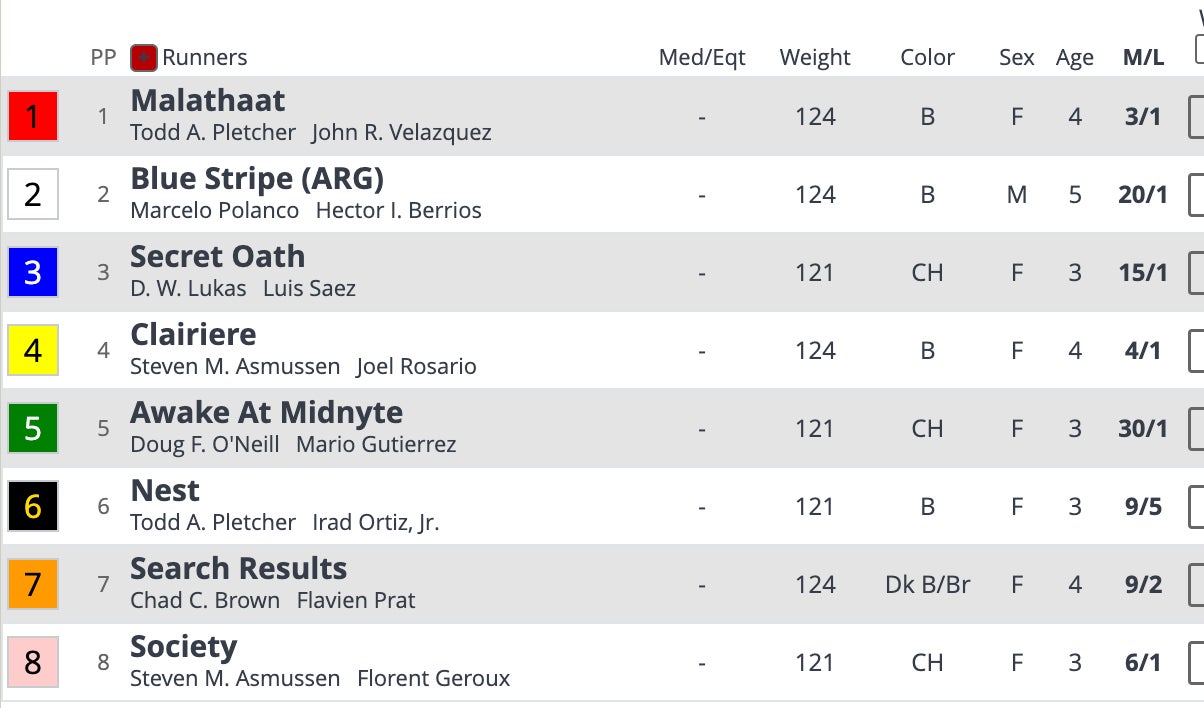Click the Runners column header
Screen dimensions: 1204x708
205,58
